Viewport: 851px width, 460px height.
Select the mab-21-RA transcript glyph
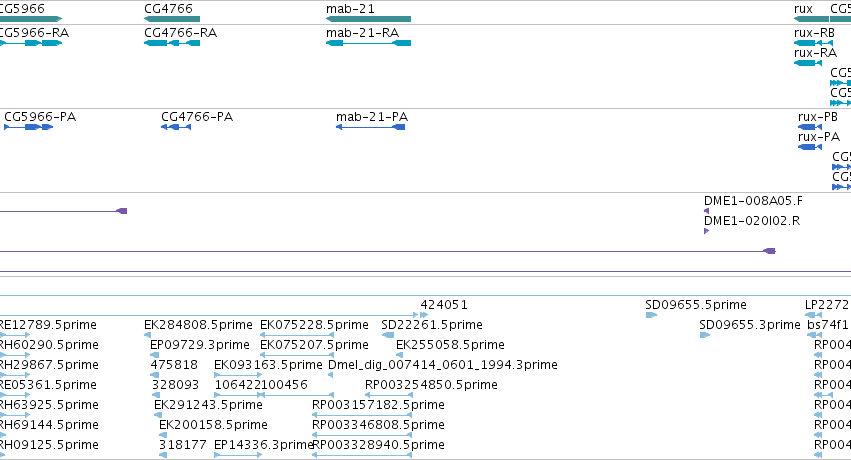(x=368, y=43)
